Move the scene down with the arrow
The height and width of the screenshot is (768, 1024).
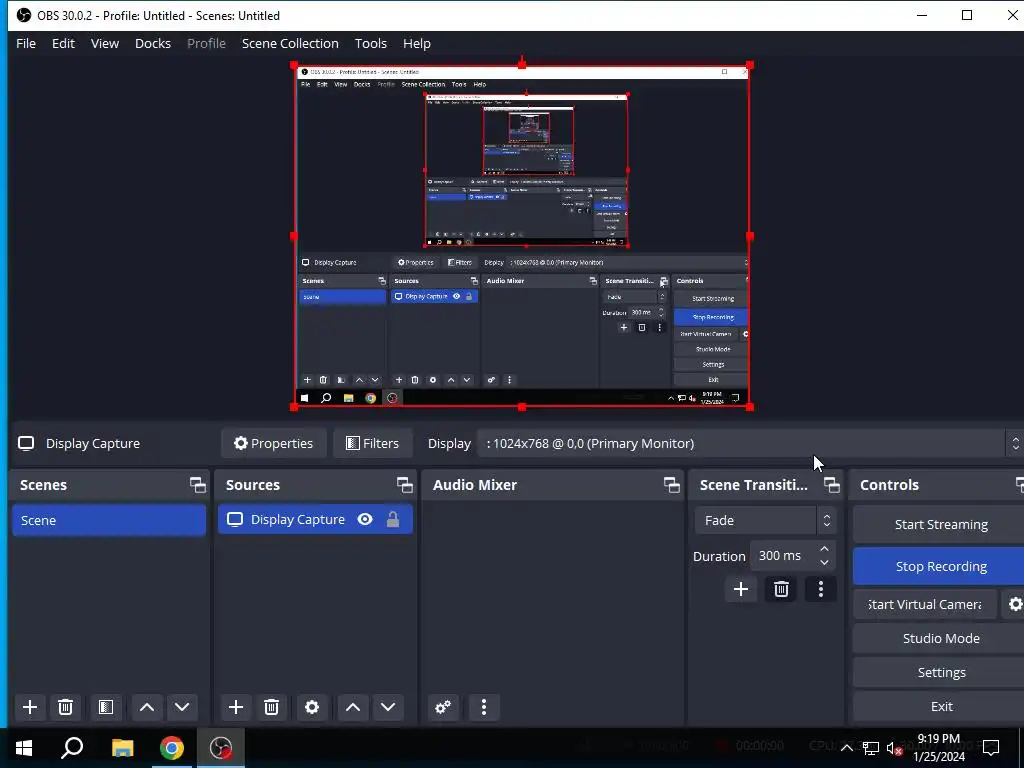pos(182,707)
